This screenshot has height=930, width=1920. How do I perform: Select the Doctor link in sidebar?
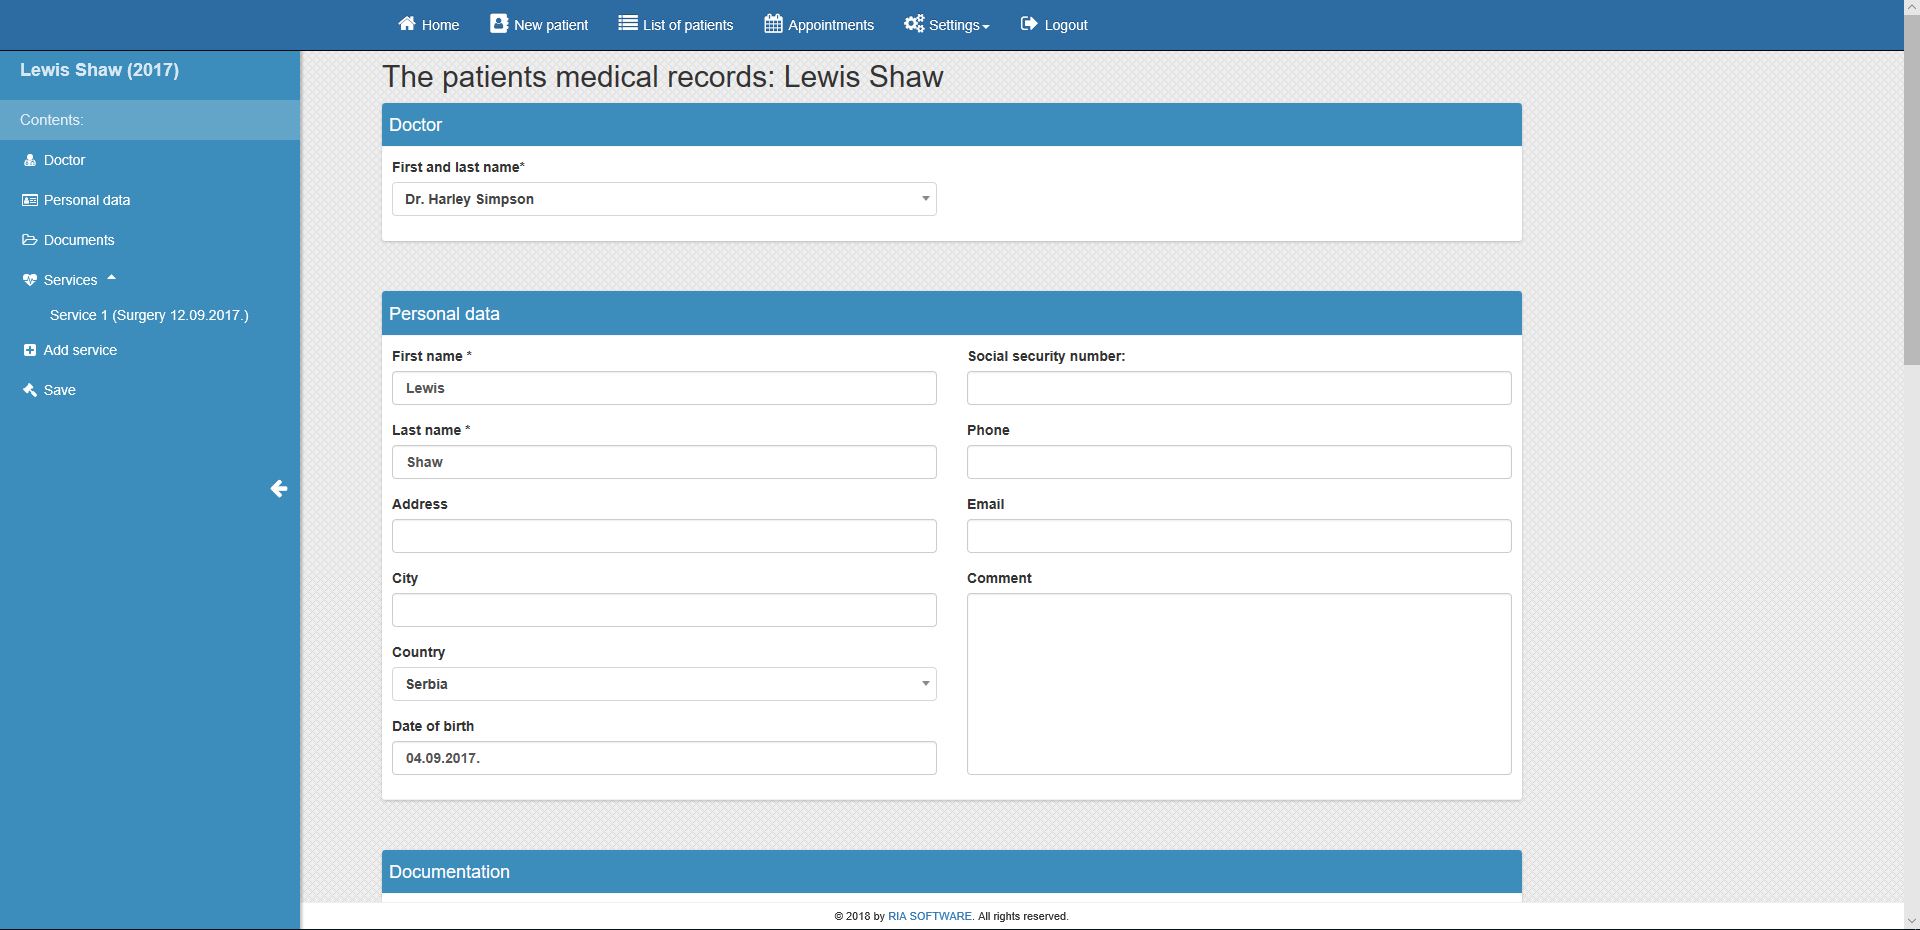[x=64, y=160]
